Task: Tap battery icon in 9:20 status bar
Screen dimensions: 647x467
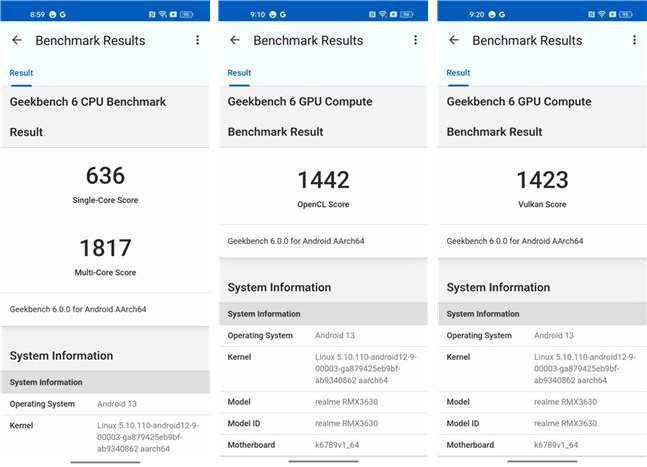Action: click(625, 15)
